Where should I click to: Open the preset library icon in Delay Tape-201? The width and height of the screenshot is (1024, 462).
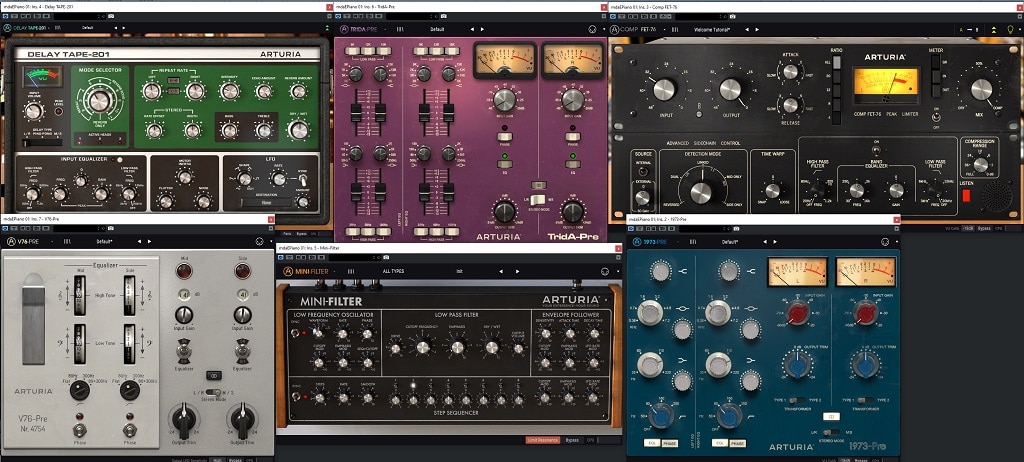point(58,28)
